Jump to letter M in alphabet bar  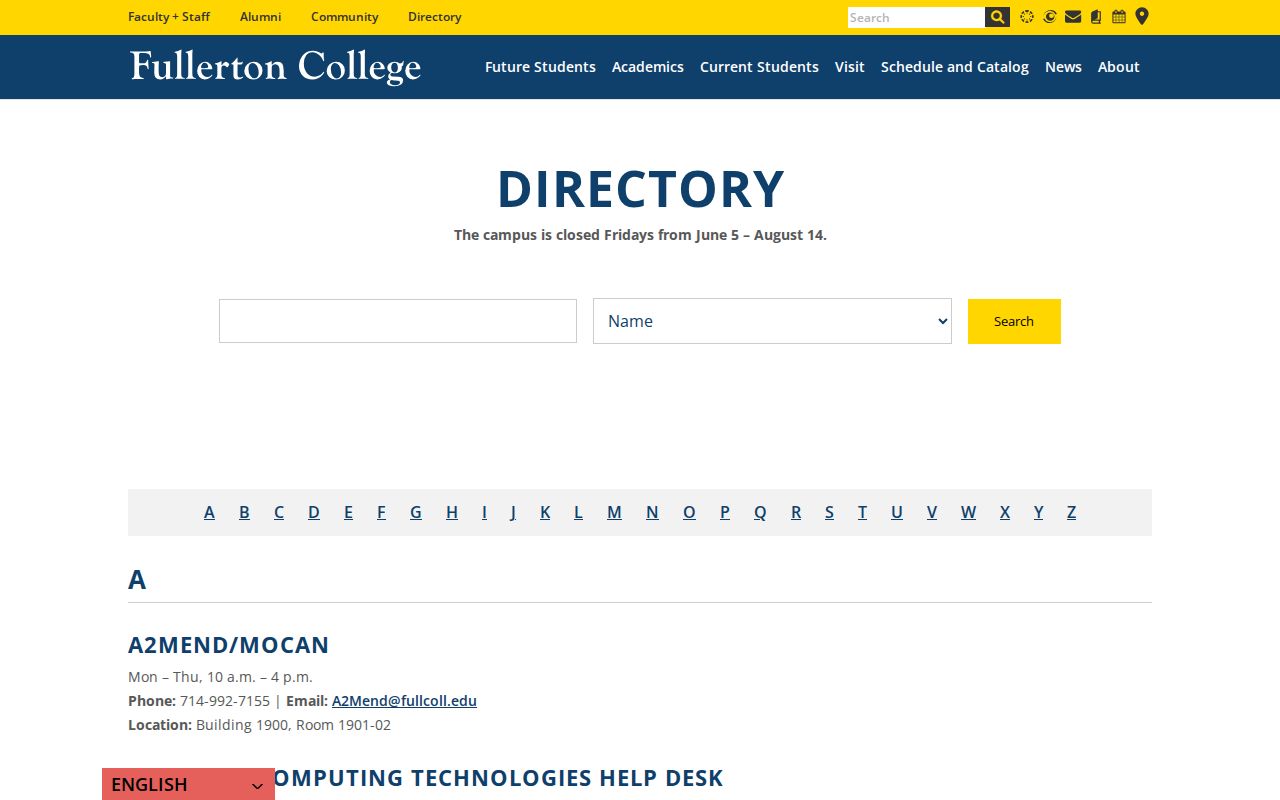(614, 512)
